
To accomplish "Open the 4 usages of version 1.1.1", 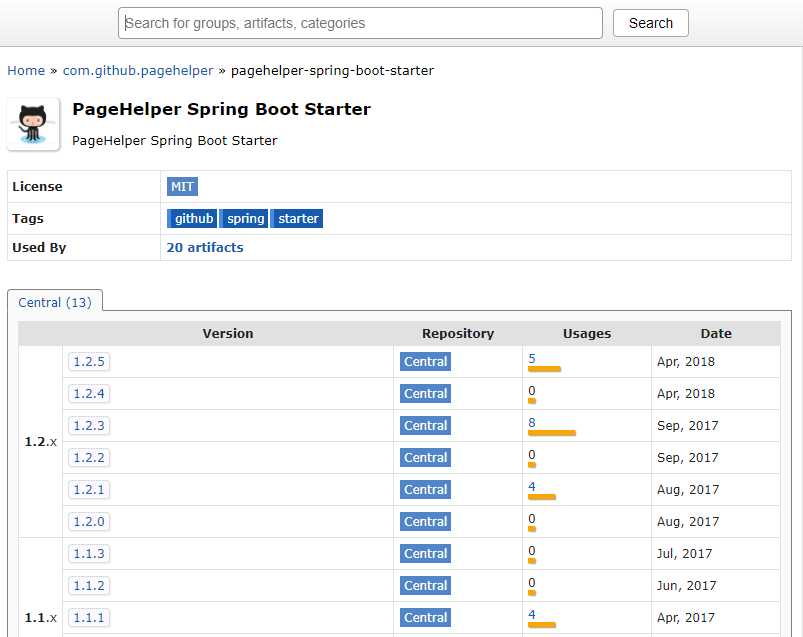I will coord(532,614).
